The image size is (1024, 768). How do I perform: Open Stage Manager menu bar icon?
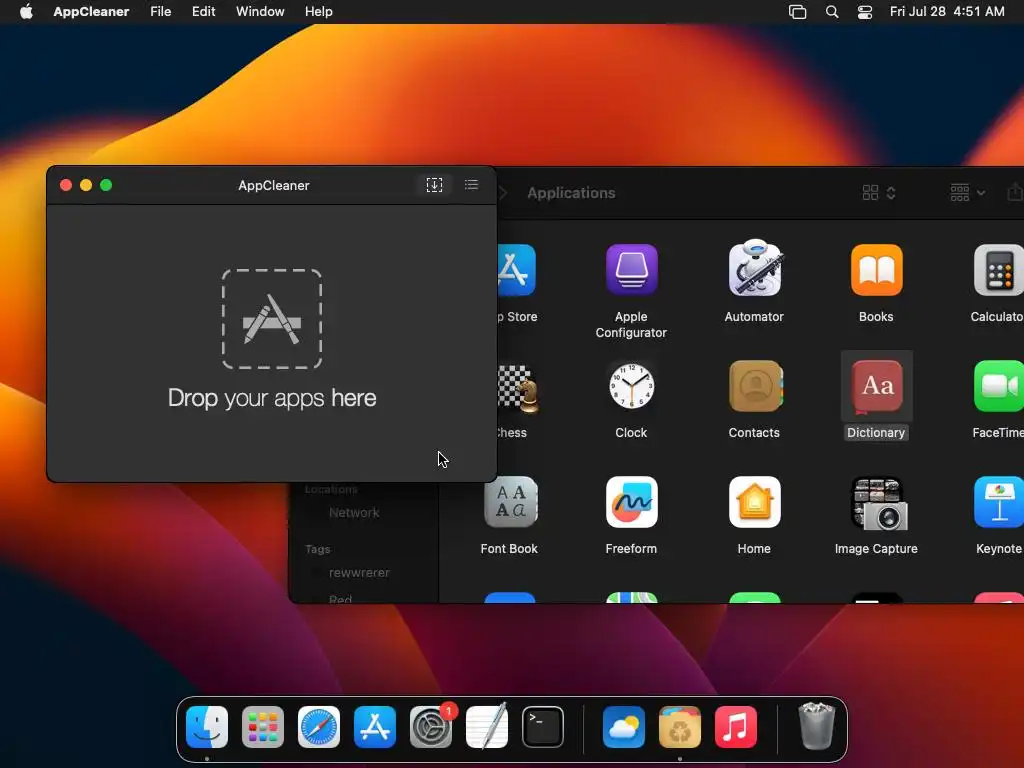pos(797,11)
